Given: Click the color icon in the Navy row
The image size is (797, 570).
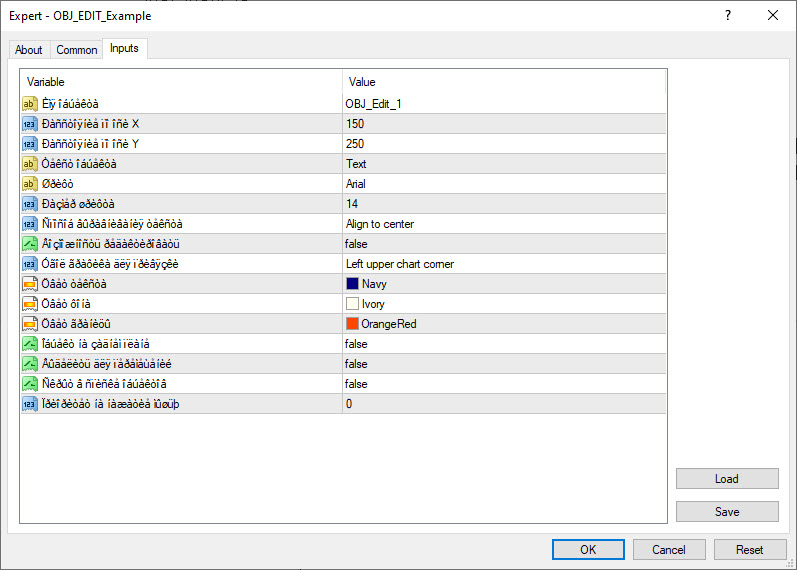Looking at the screenshot, I should pyautogui.click(x=30, y=284).
